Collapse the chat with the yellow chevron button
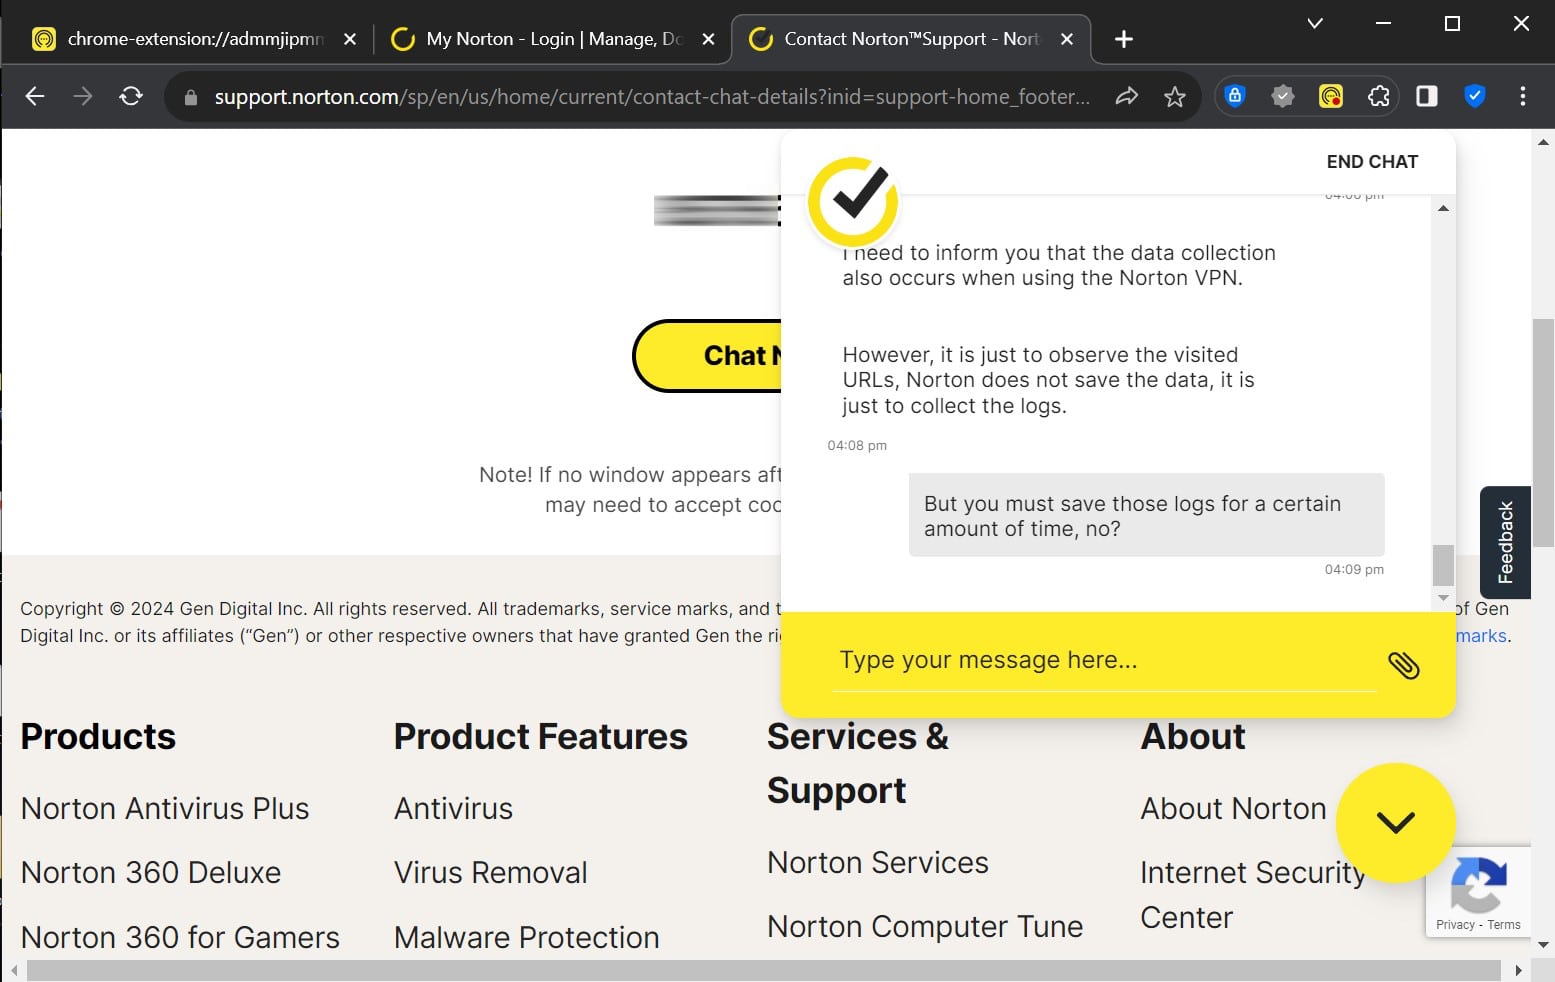 tap(1395, 822)
